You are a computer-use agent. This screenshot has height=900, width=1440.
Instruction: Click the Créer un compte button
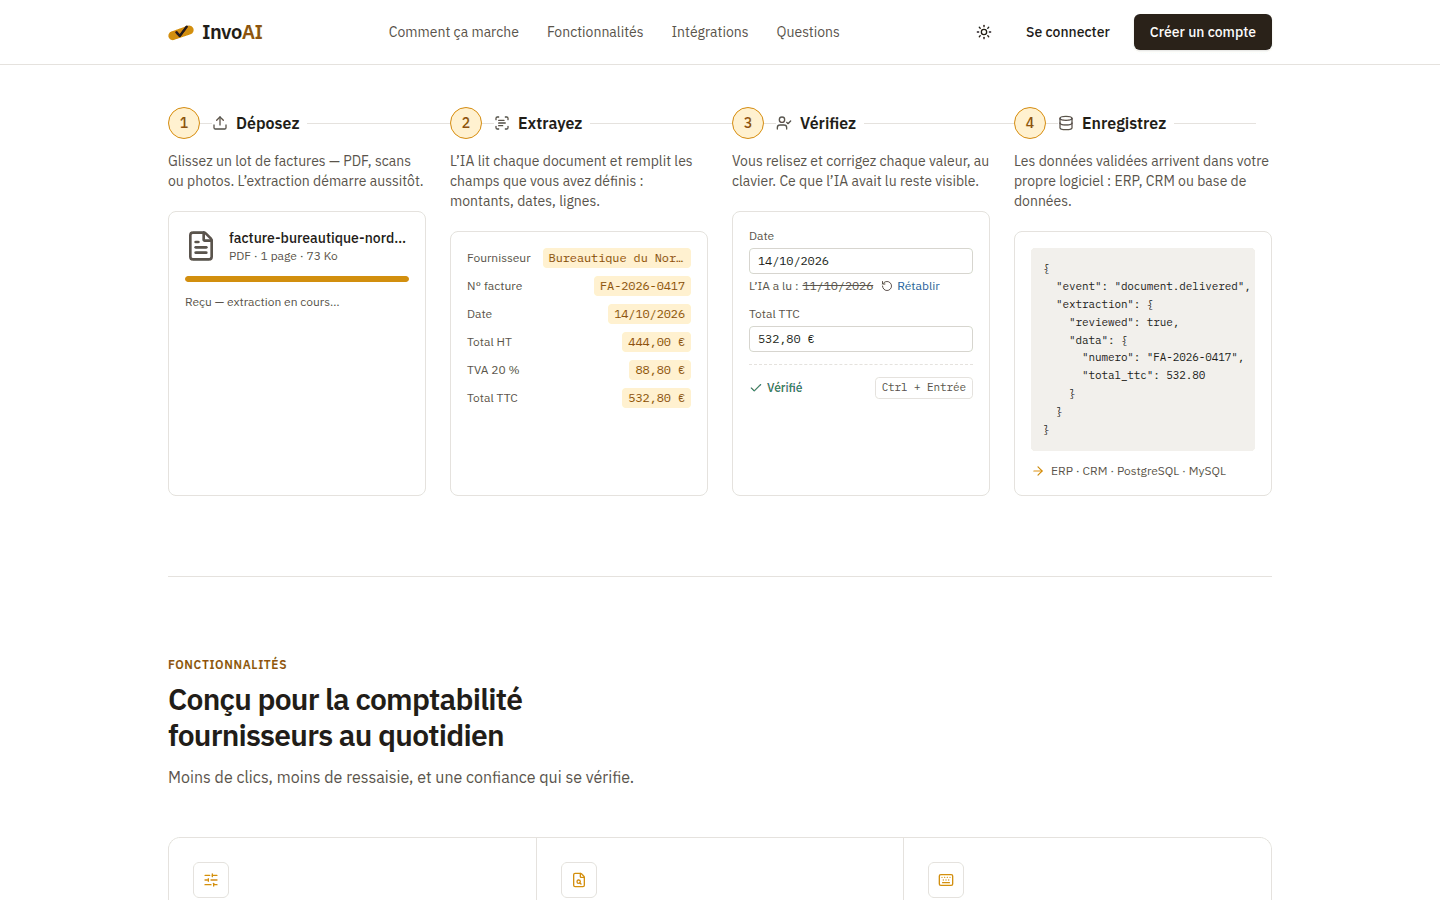1203,32
